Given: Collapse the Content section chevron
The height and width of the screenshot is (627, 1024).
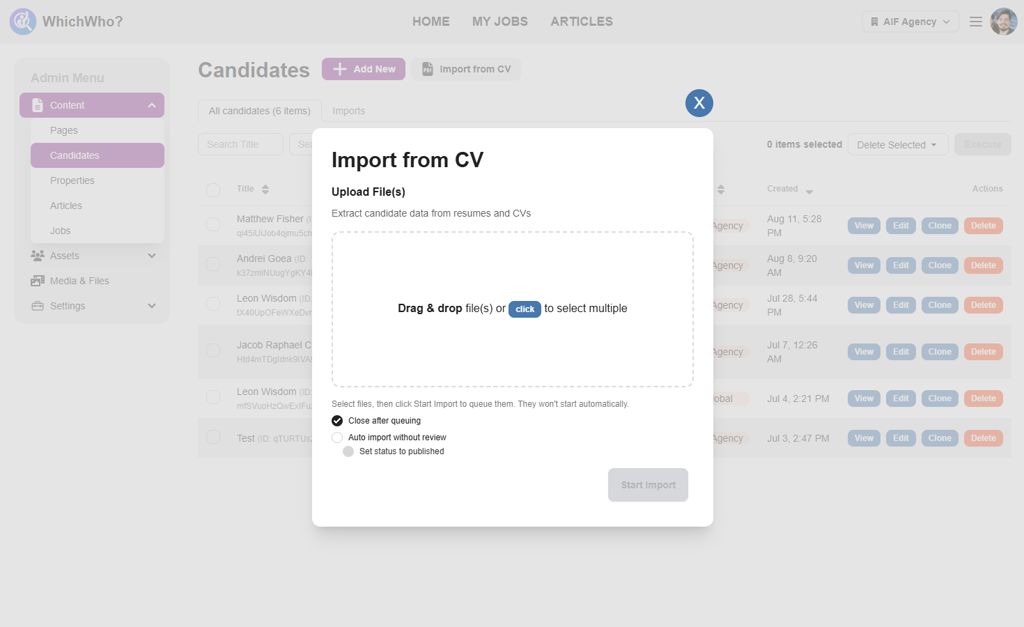Looking at the screenshot, I should (152, 105).
